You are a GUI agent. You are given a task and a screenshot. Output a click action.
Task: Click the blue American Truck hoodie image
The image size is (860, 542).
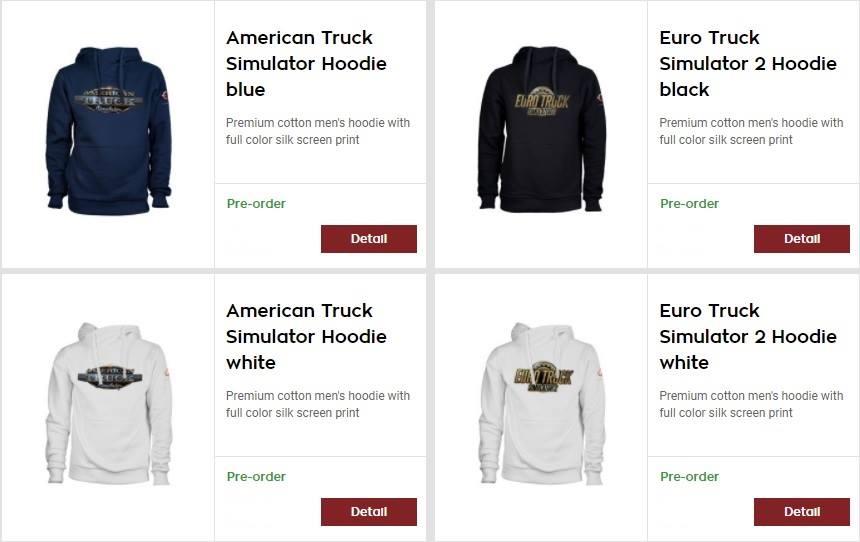tap(109, 130)
